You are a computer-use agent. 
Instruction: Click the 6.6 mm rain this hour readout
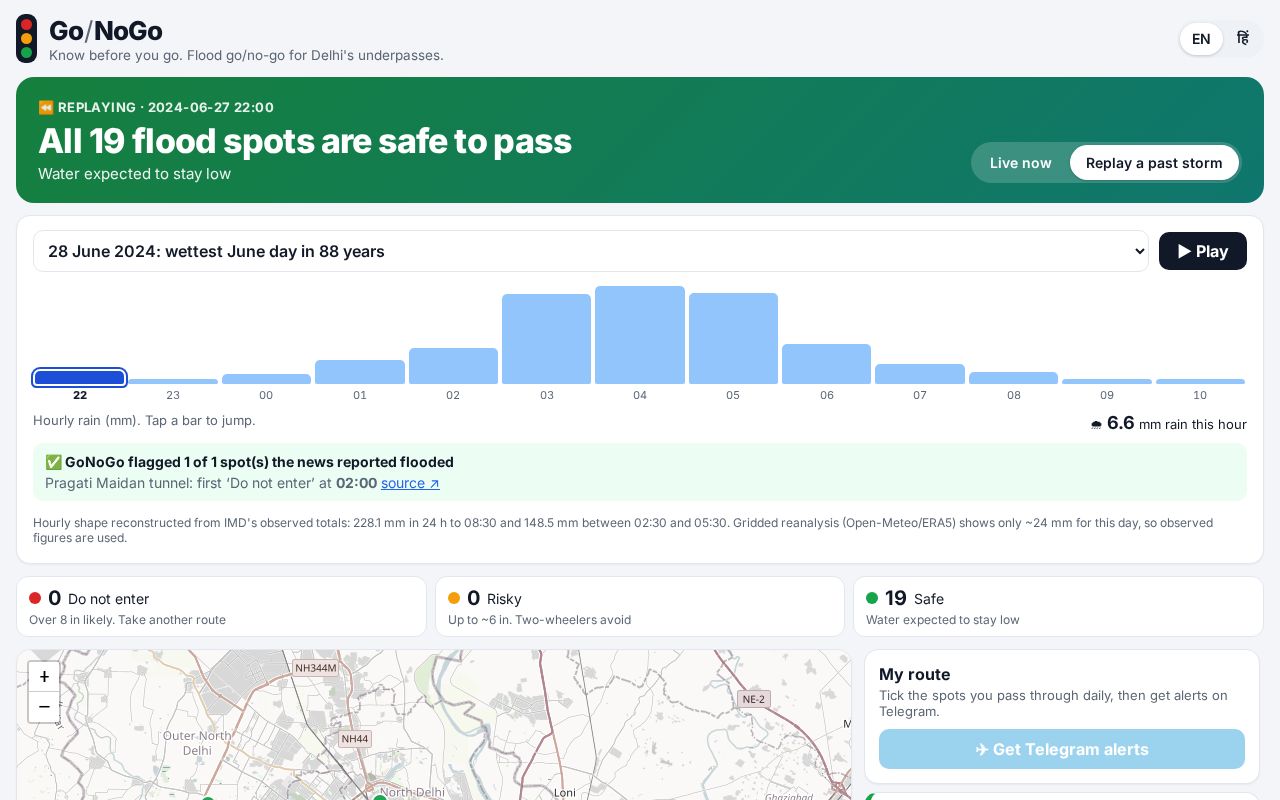pyautogui.click(x=1168, y=424)
